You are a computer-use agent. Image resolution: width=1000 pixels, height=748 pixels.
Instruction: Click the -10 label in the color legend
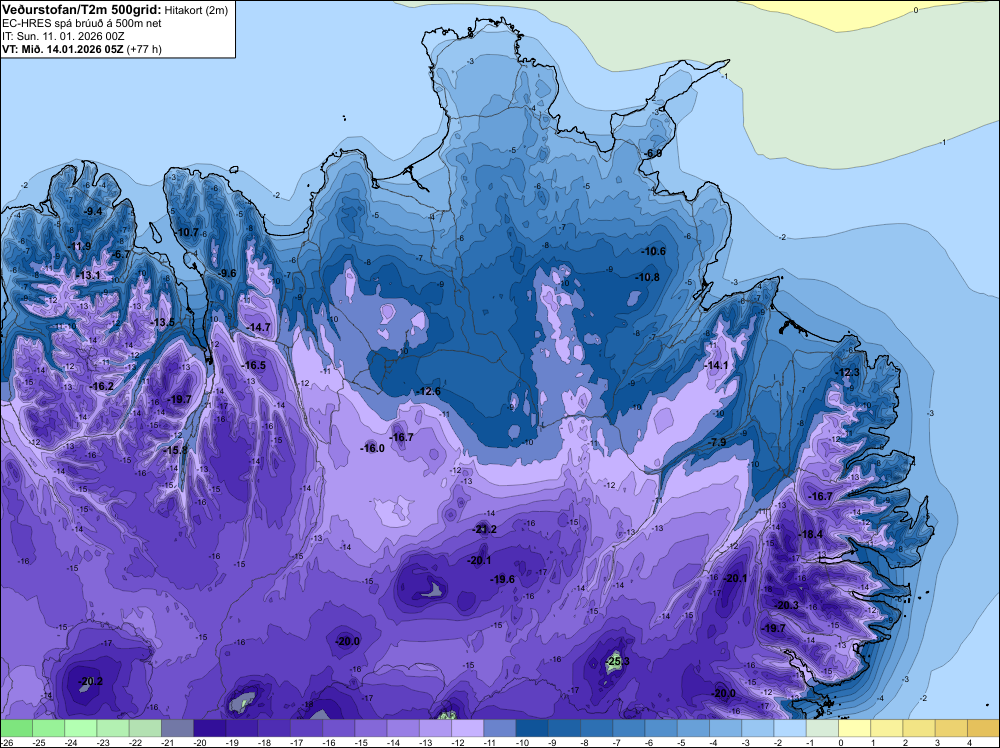[x=523, y=743]
